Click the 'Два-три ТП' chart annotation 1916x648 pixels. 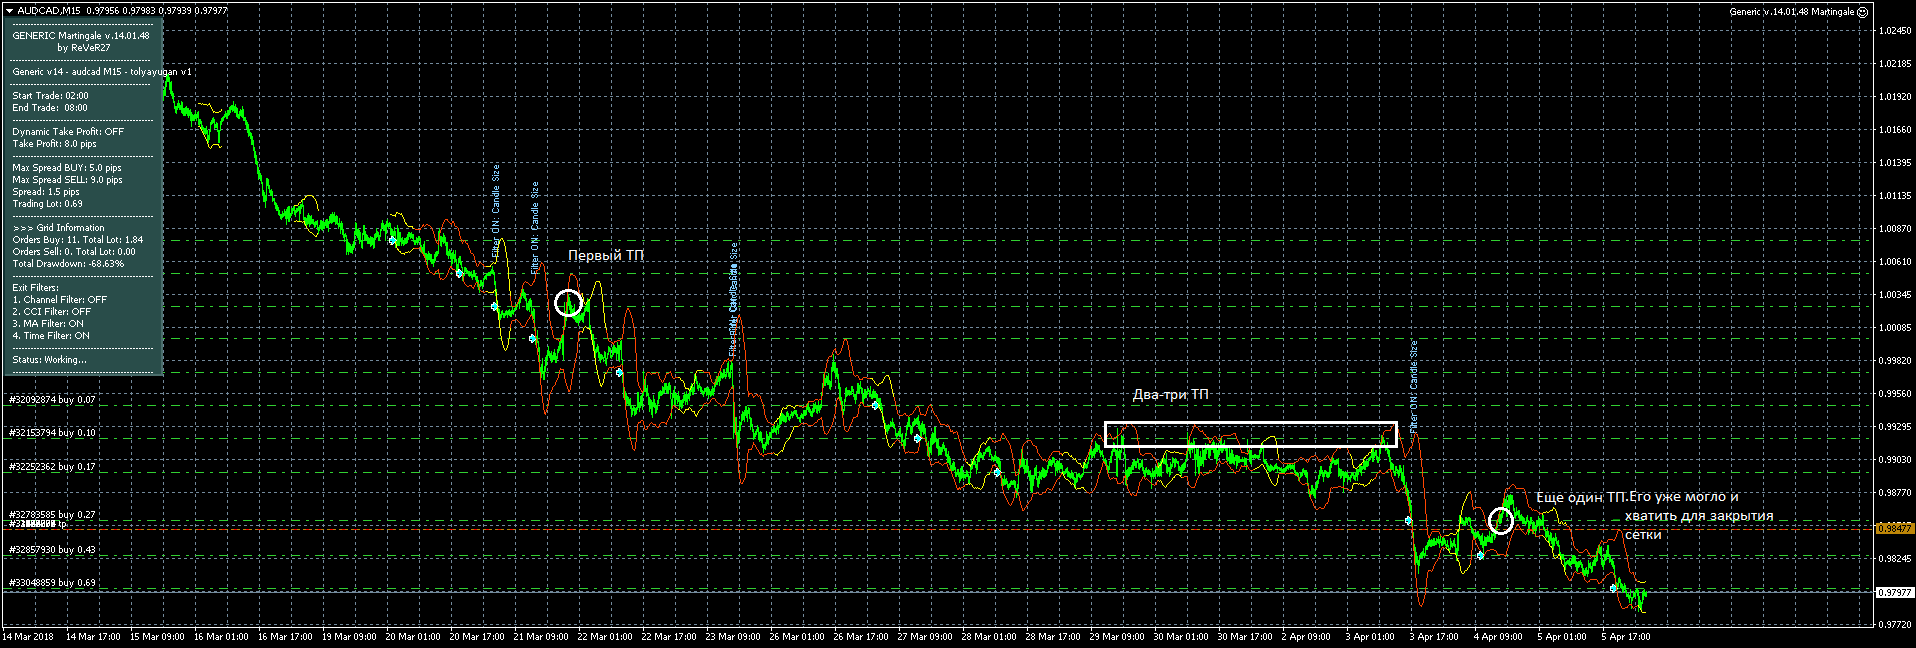coord(1171,395)
